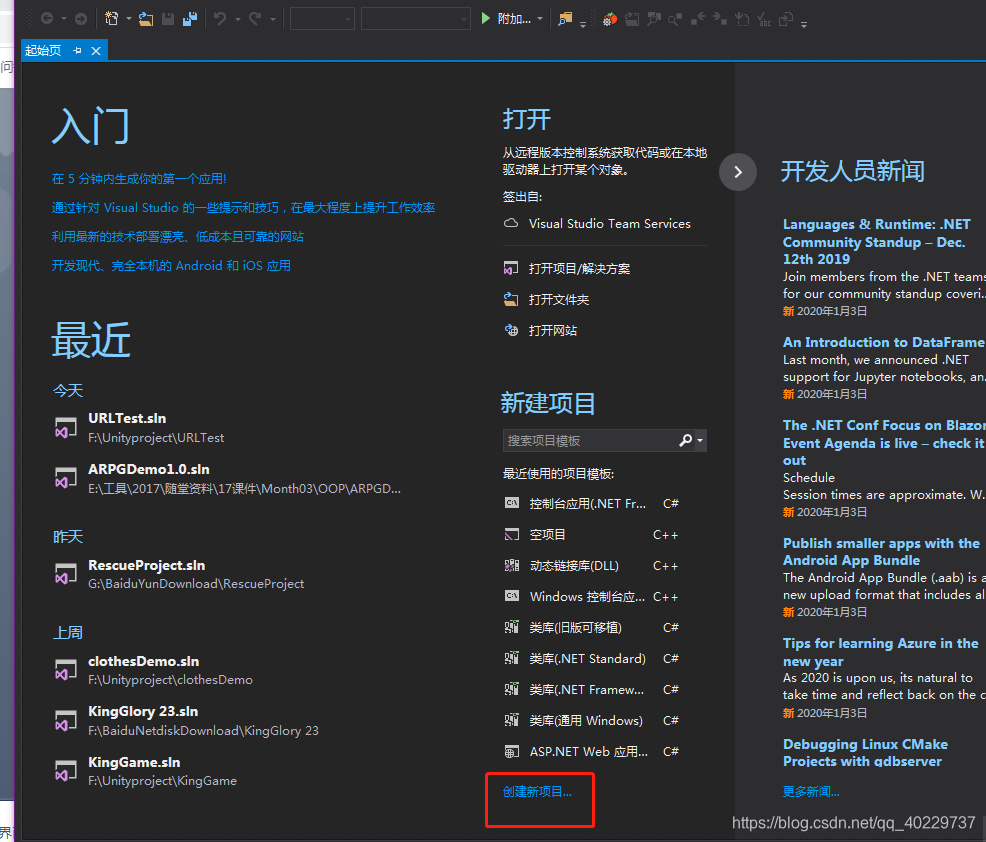Click the ASP.NET Web 应用 template icon
Viewport: 986px width, 842px height.
point(512,751)
